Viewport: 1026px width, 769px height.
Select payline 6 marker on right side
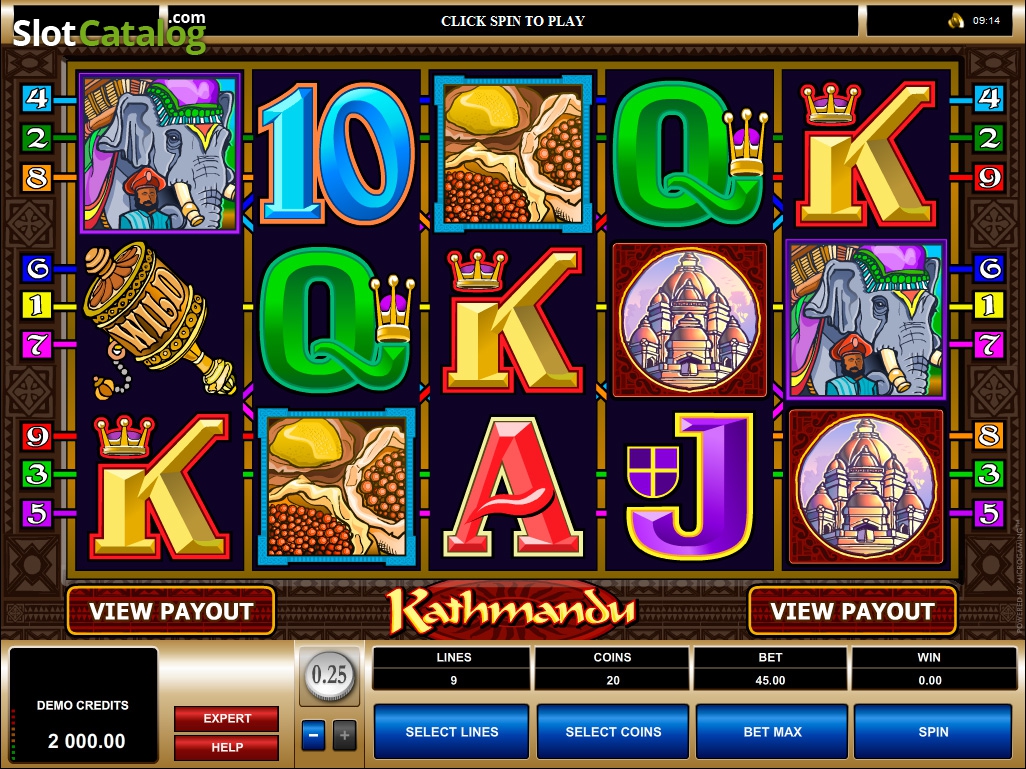pos(989,268)
